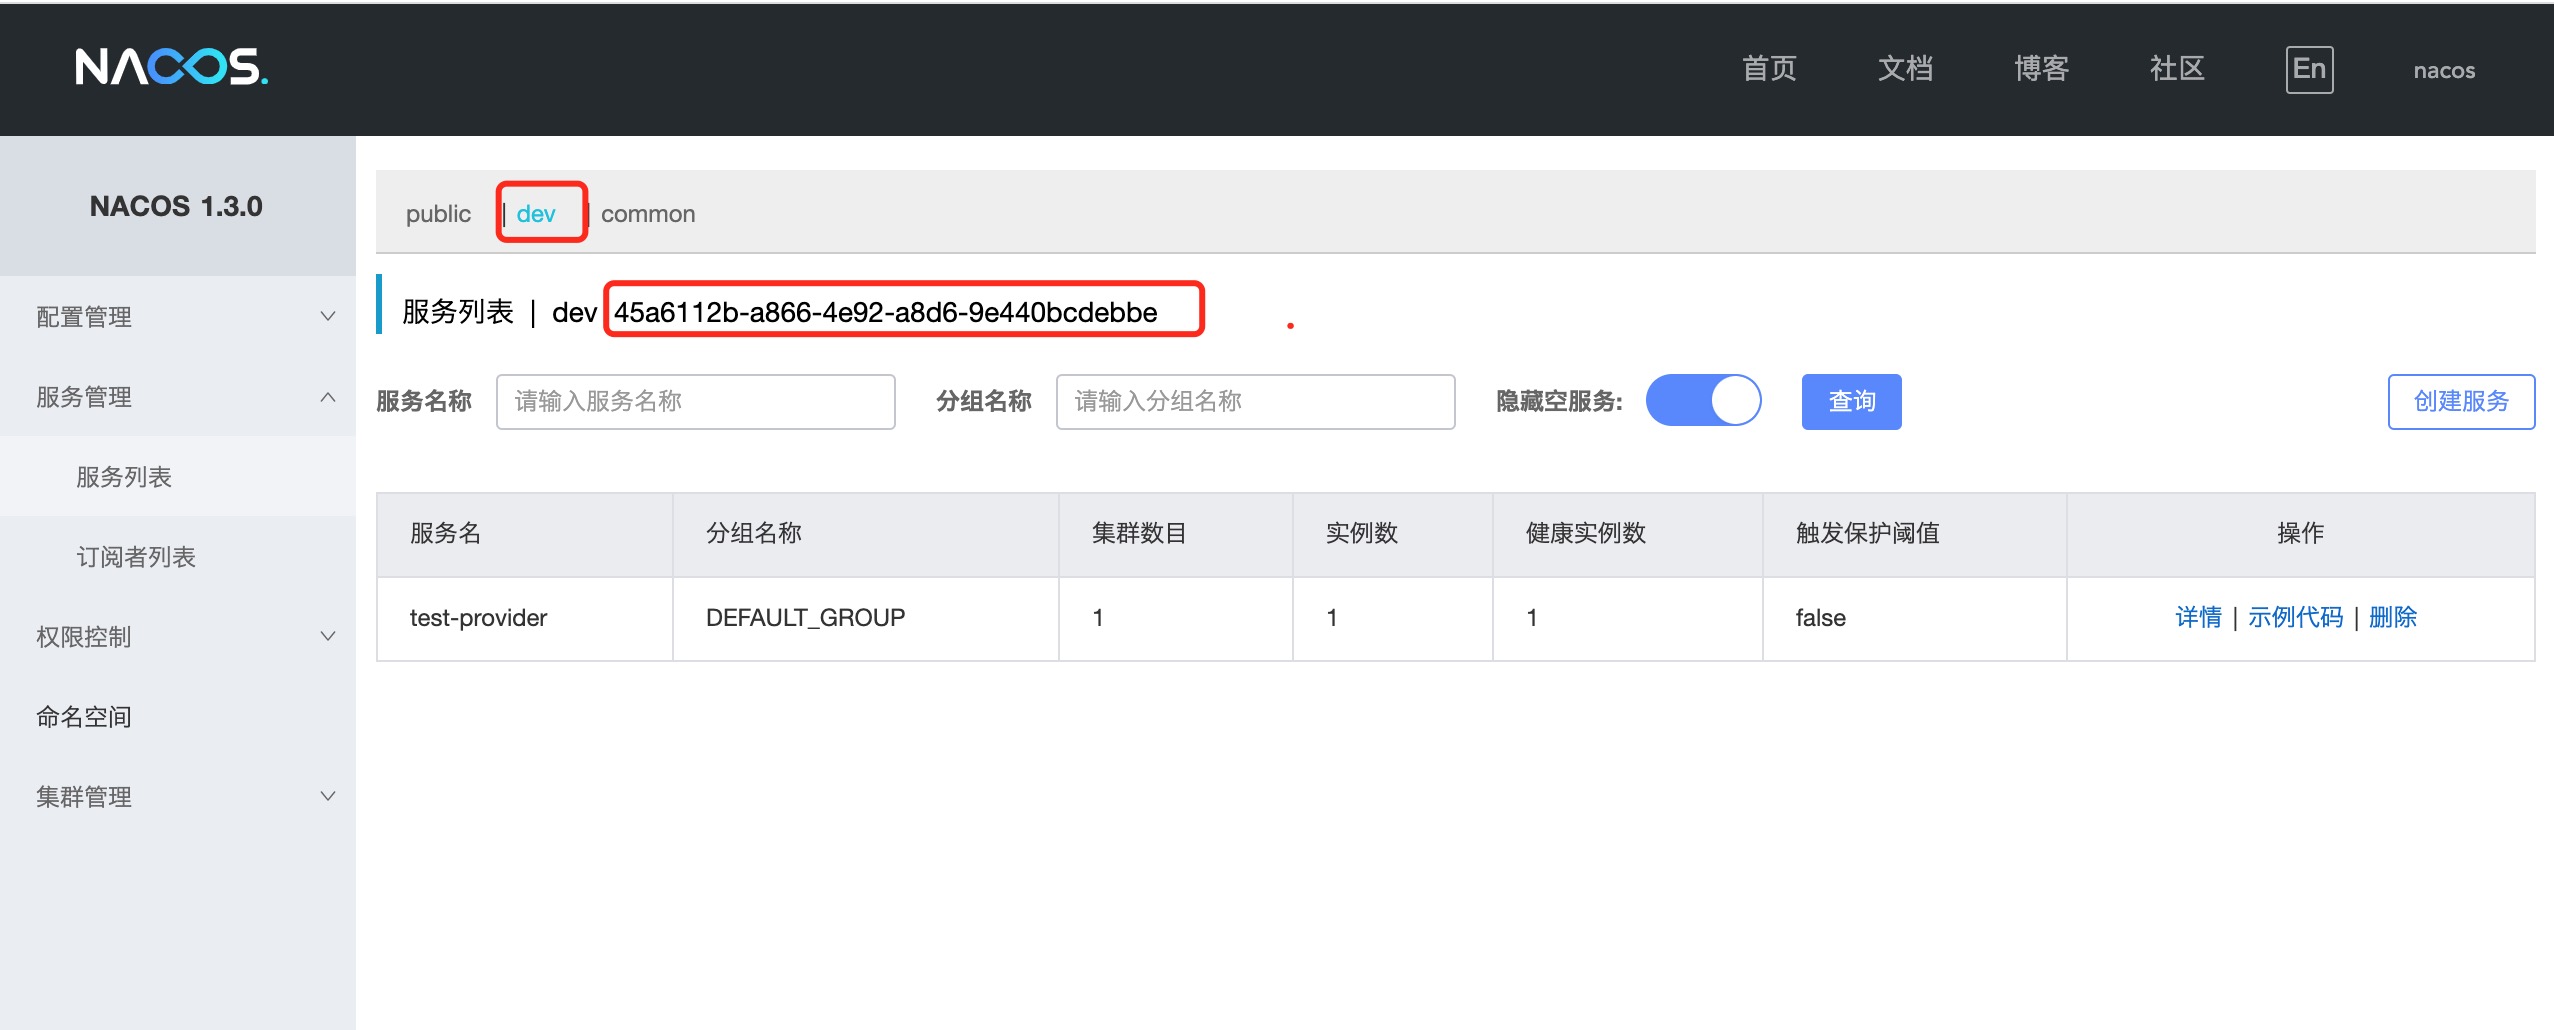Open the 博客 navigation link
The width and height of the screenshot is (2554, 1030).
point(2041,69)
